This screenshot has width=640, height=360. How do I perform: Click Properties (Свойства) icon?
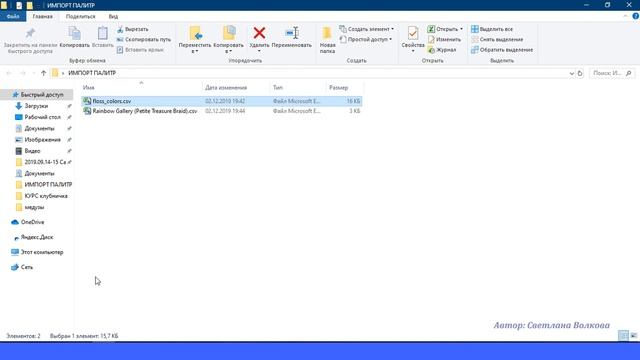pos(413,33)
